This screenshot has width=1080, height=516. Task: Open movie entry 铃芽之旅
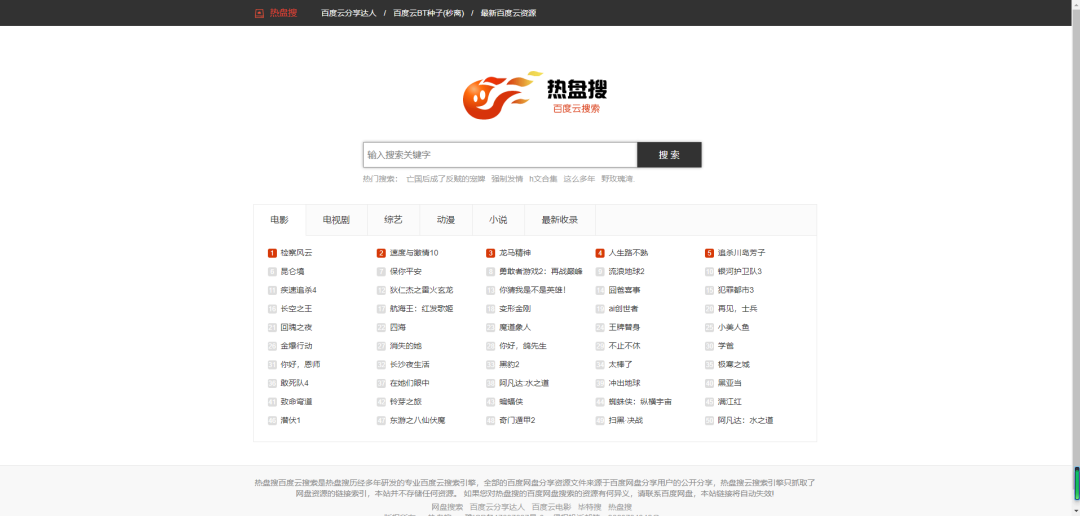point(406,402)
